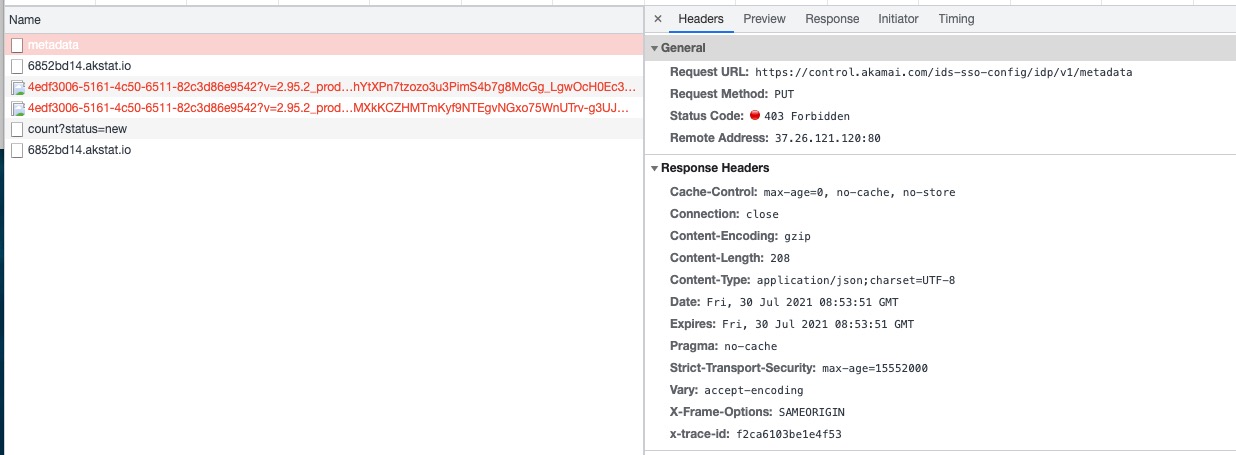This screenshot has width=1236, height=455.
Task: Switch to the Preview tab
Action: coord(764,19)
